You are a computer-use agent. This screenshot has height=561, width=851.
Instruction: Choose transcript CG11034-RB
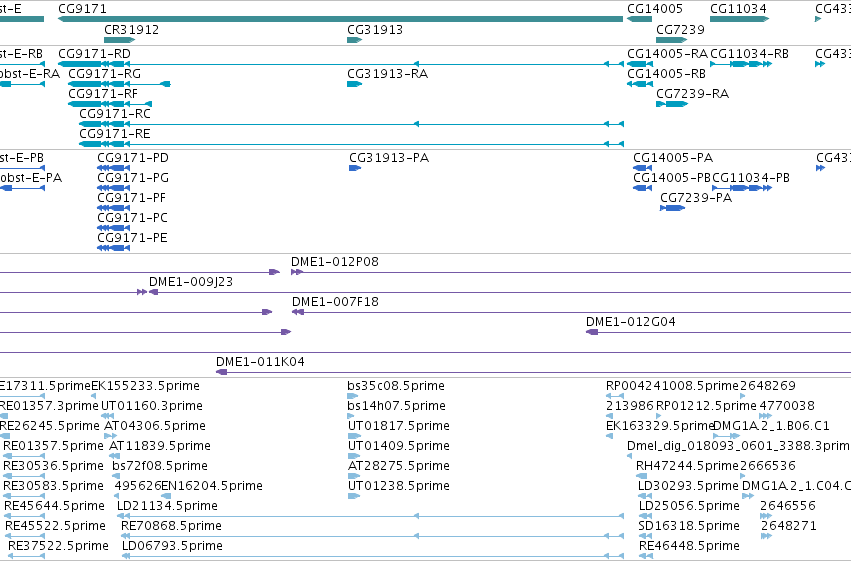click(750, 54)
